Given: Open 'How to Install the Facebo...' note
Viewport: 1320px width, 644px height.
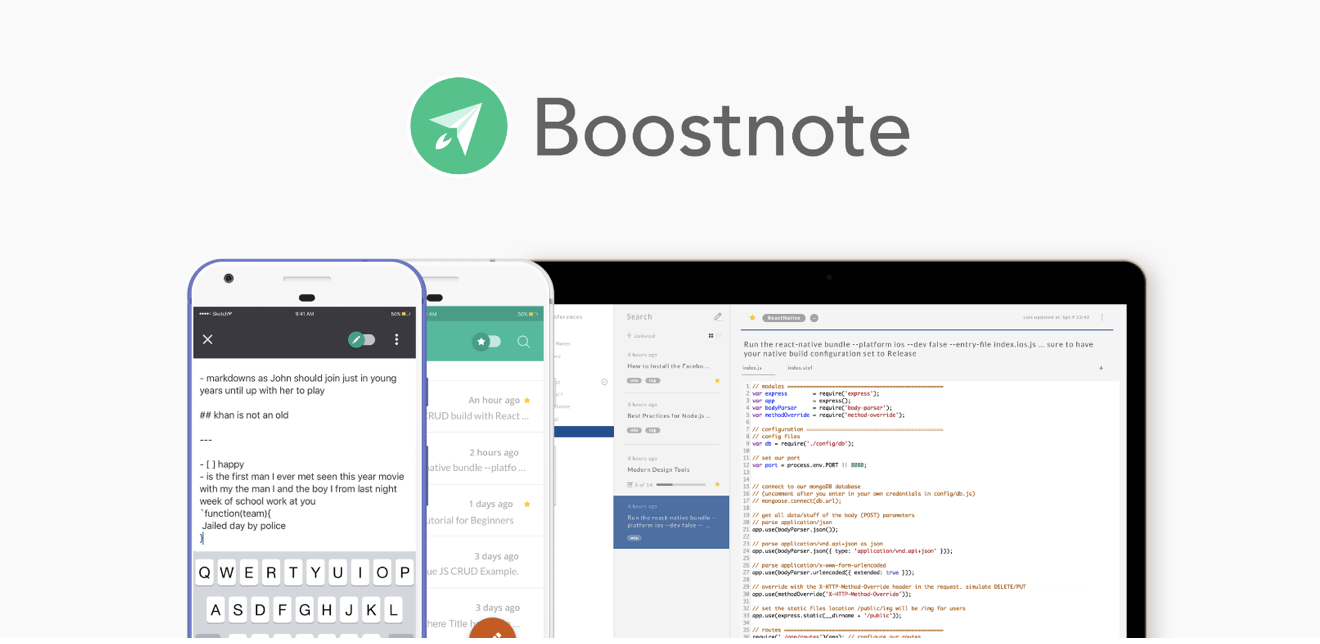Looking at the screenshot, I should (672, 367).
